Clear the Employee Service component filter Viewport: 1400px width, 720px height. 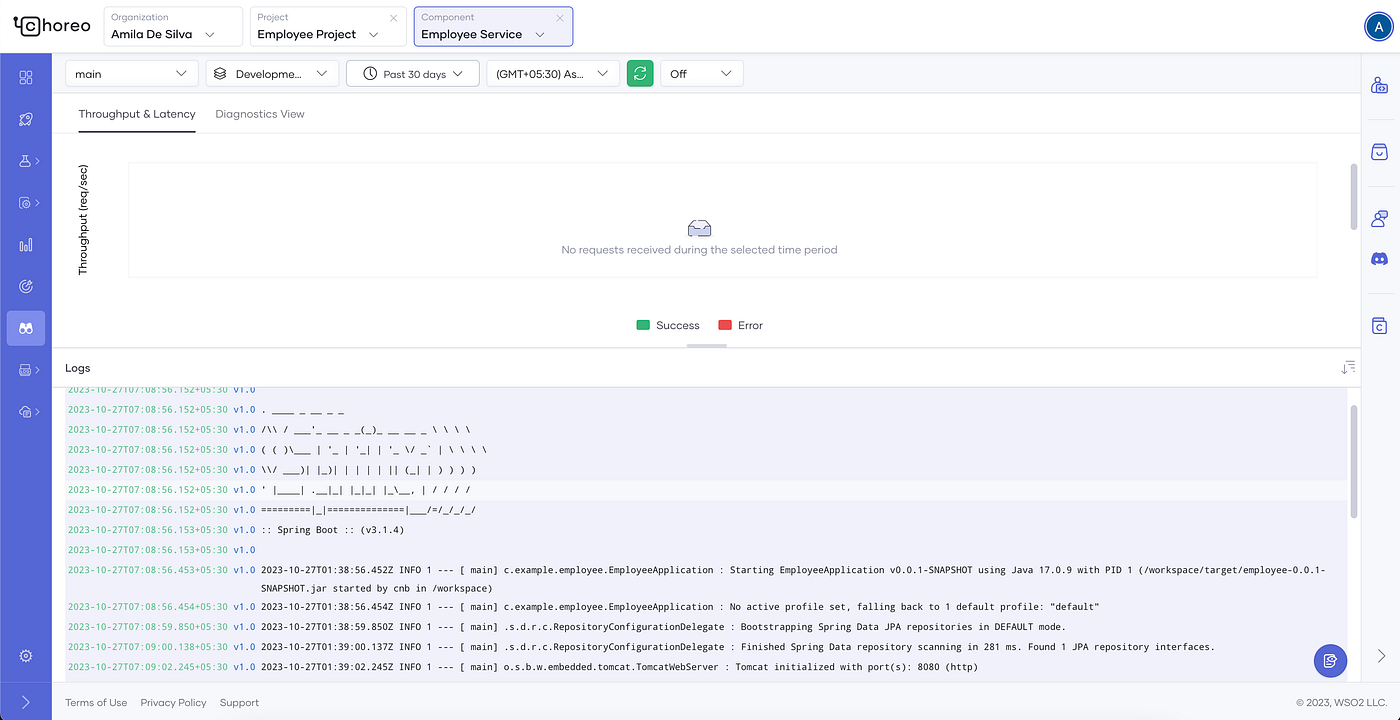pyautogui.click(x=559, y=18)
